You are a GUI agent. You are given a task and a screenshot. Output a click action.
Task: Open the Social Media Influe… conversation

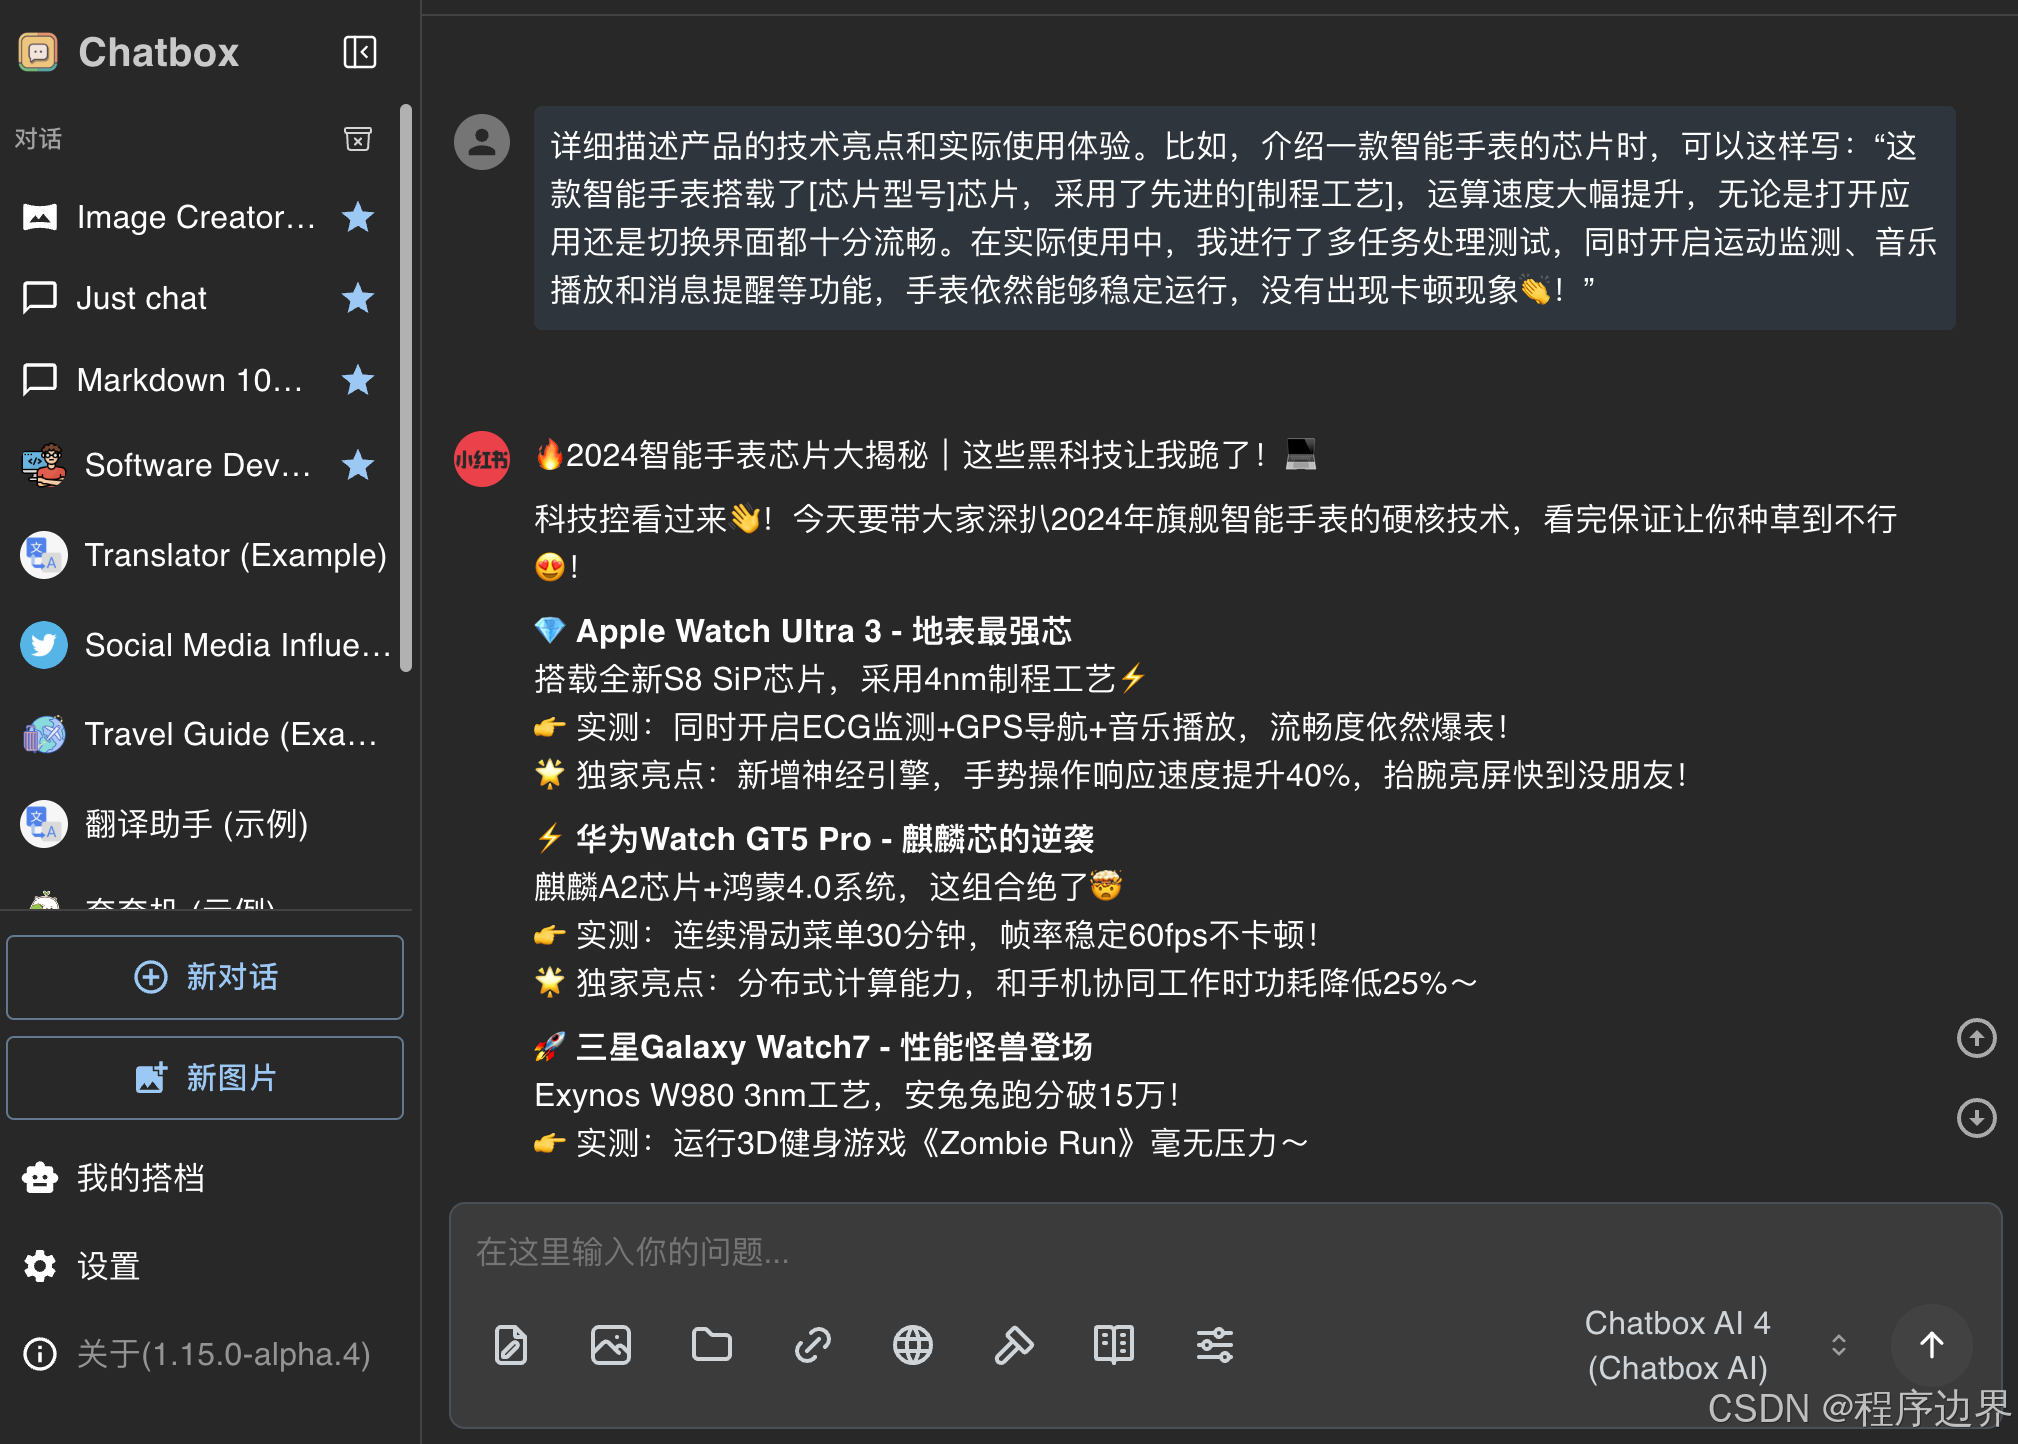(x=200, y=645)
